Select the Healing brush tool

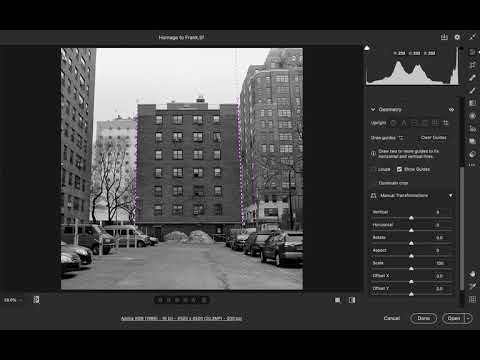472,78
